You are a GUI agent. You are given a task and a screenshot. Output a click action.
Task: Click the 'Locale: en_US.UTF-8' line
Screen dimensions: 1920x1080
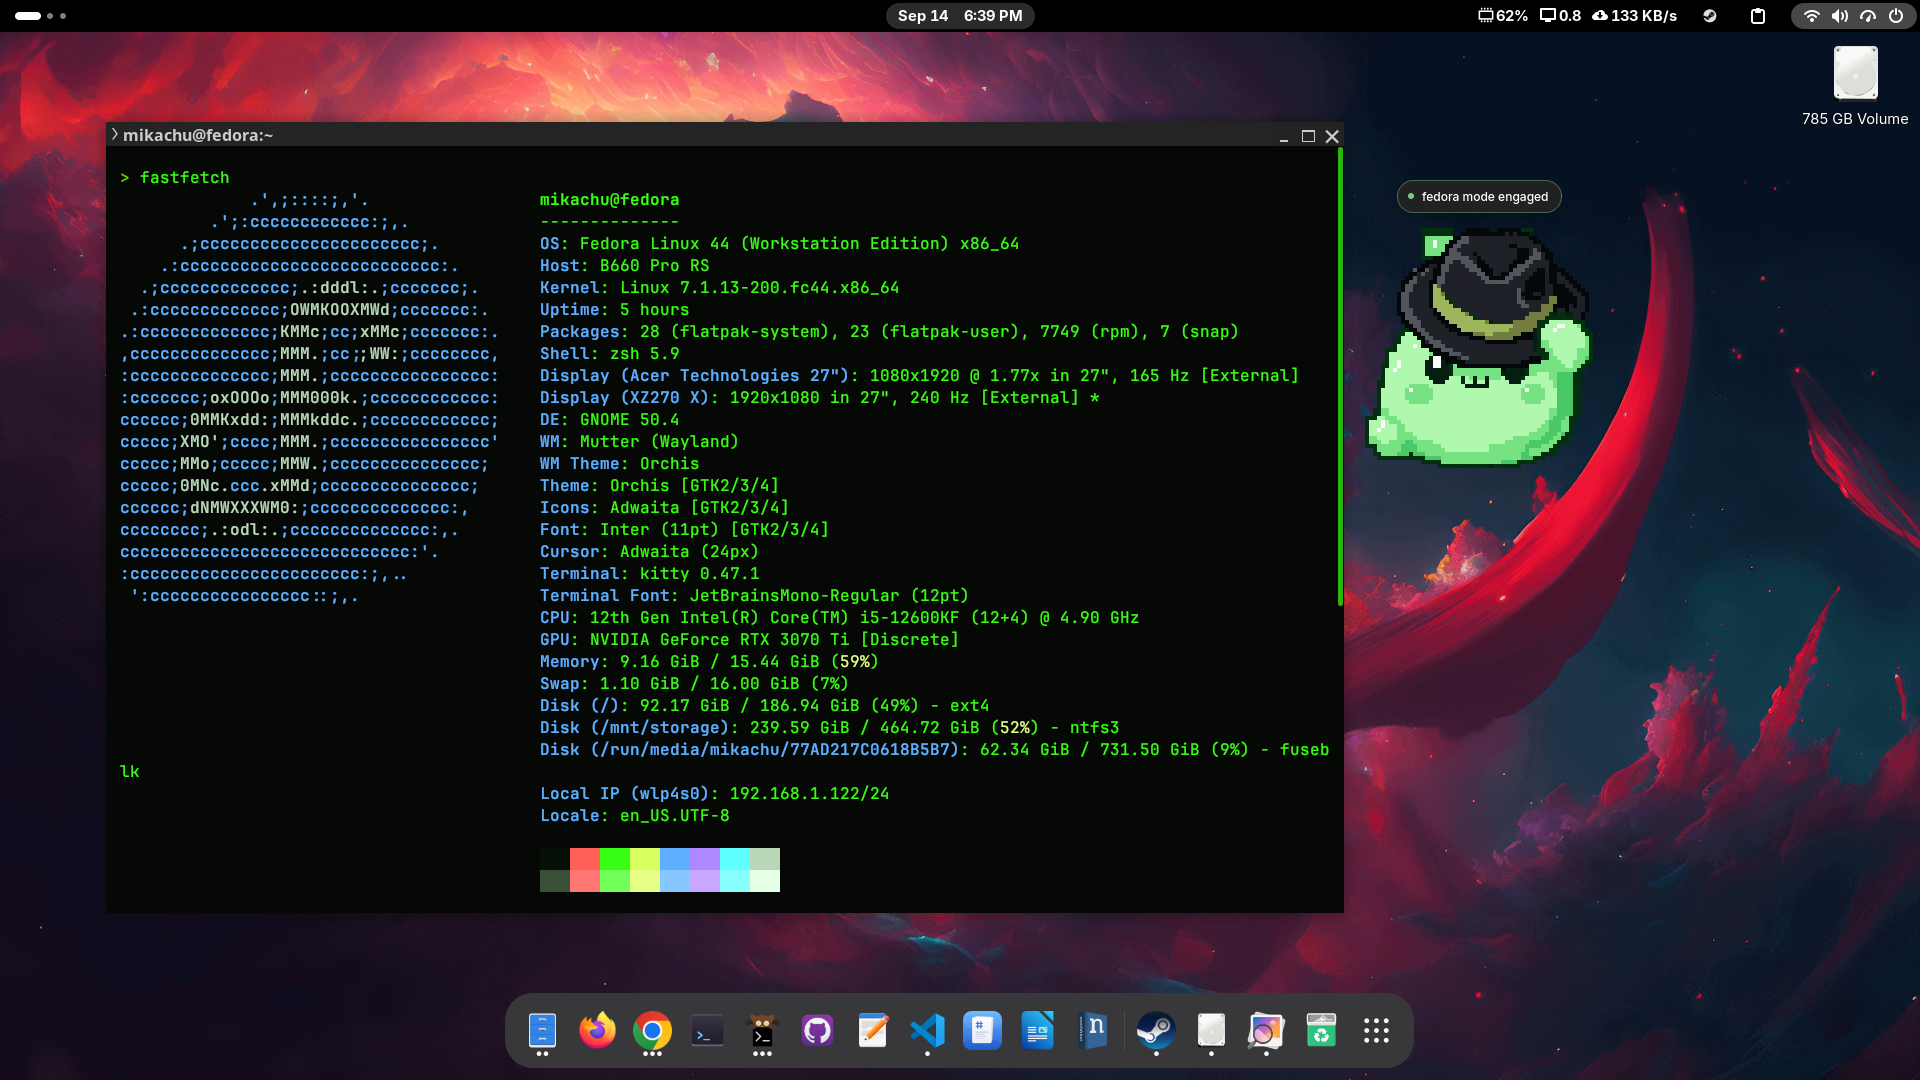[x=635, y=816]
